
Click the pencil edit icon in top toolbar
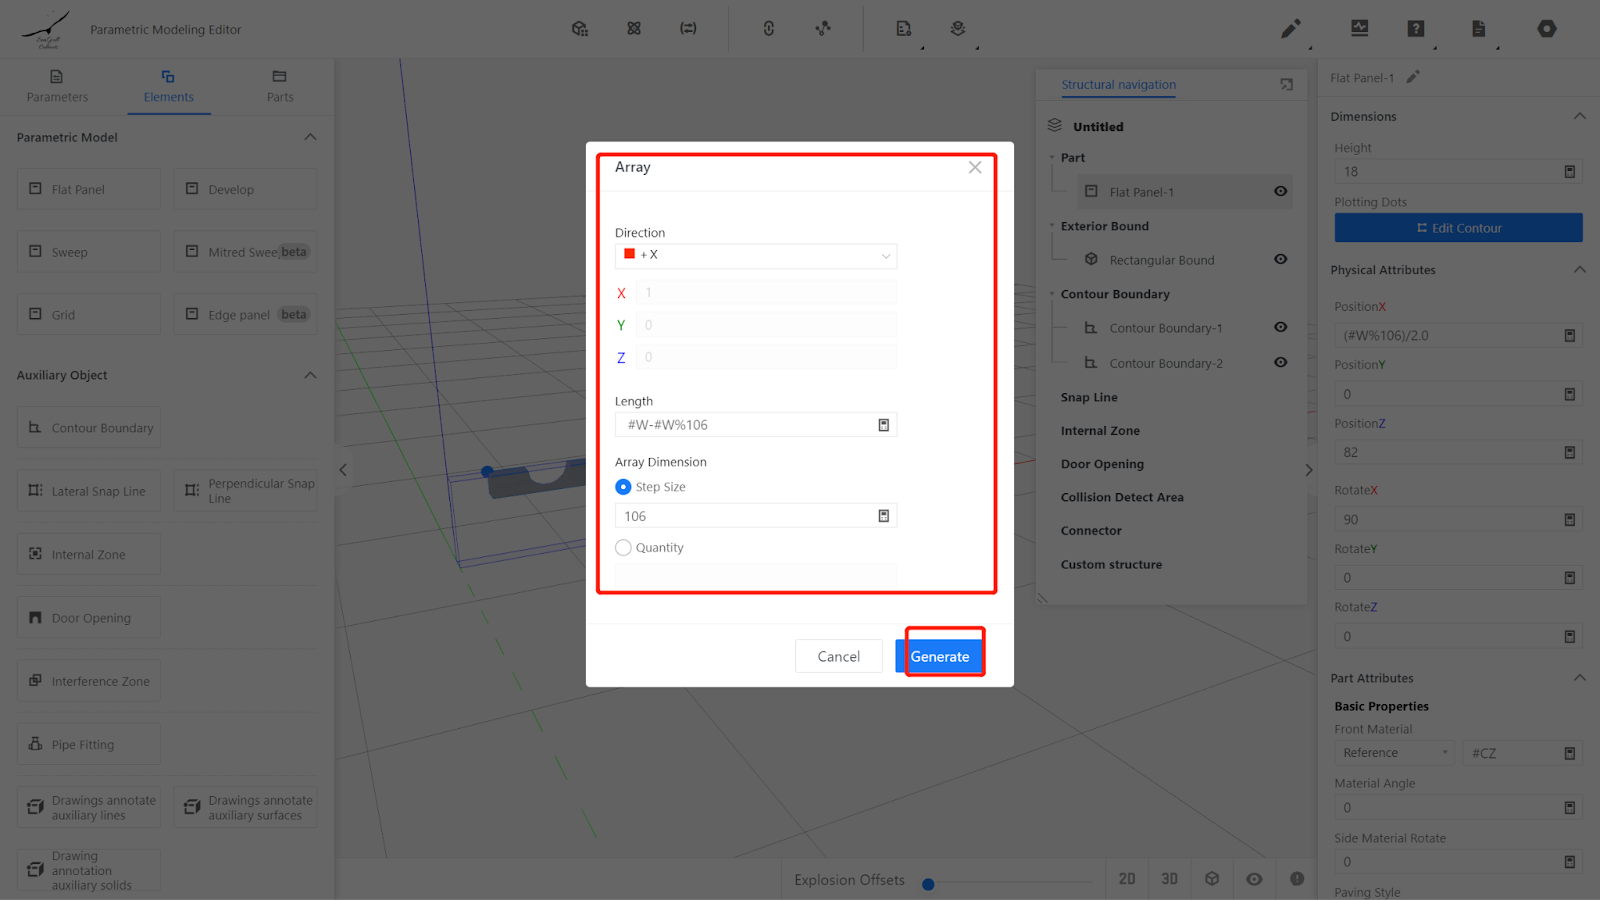click(1290, 29)
